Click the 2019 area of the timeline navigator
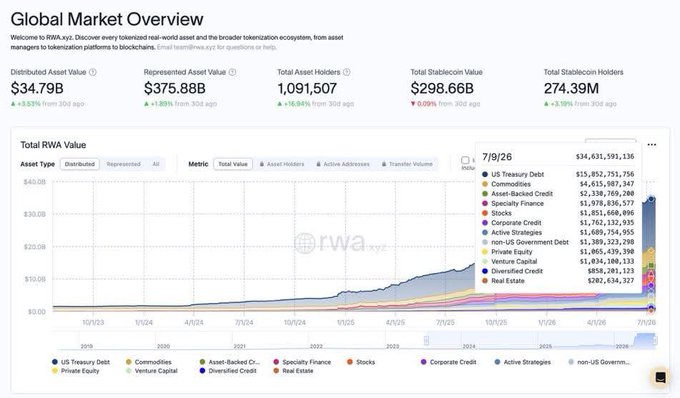This screenshot has height=398, width=680. (x=87, y=346)
